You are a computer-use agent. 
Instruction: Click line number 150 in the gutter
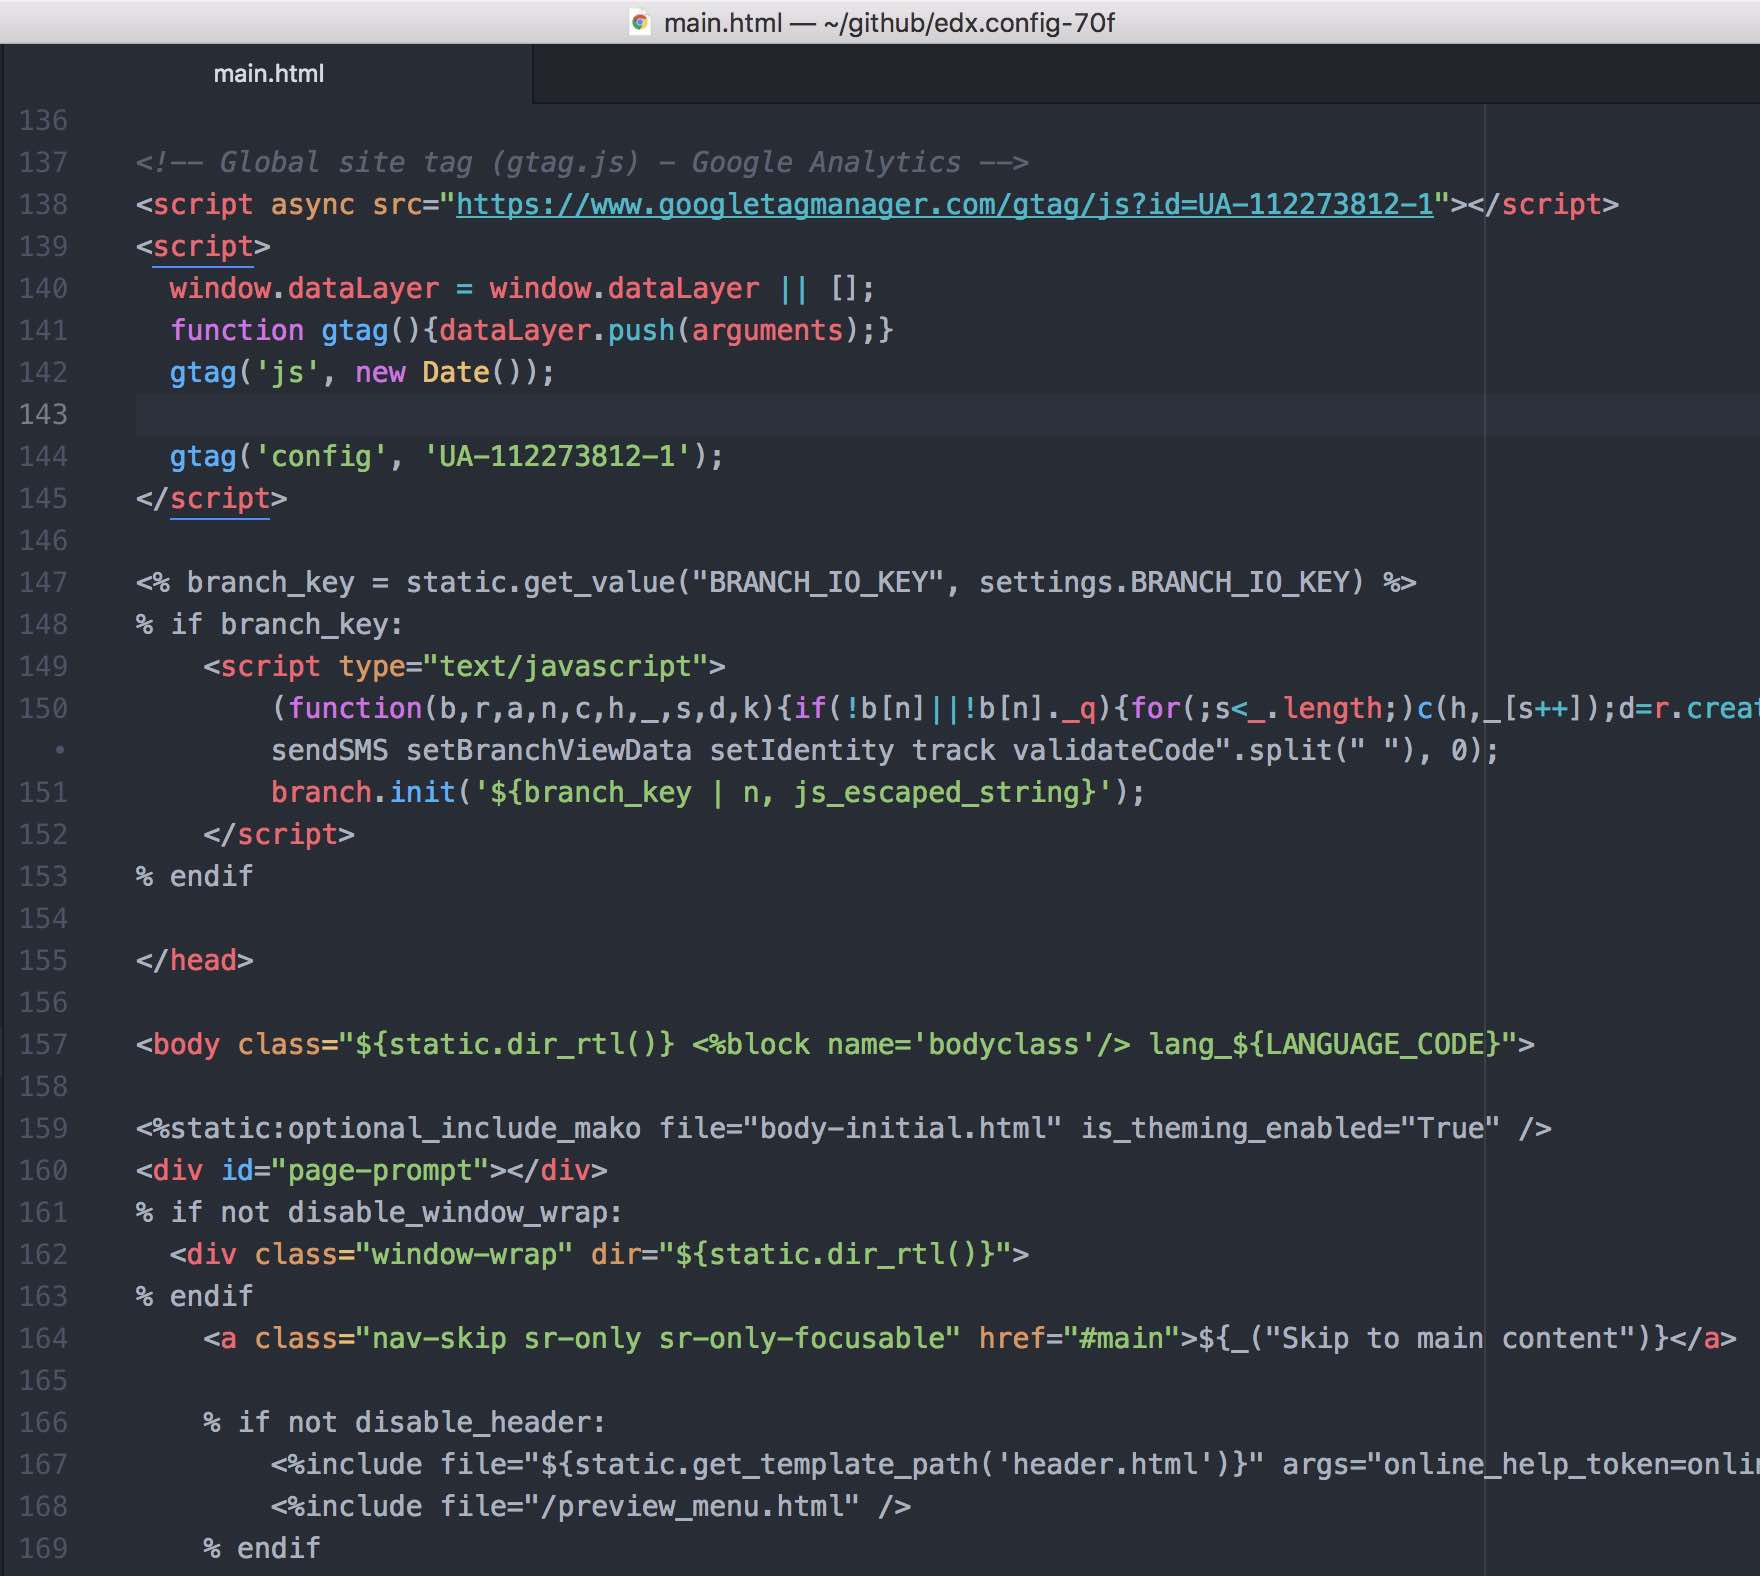[x=43, y=708]
